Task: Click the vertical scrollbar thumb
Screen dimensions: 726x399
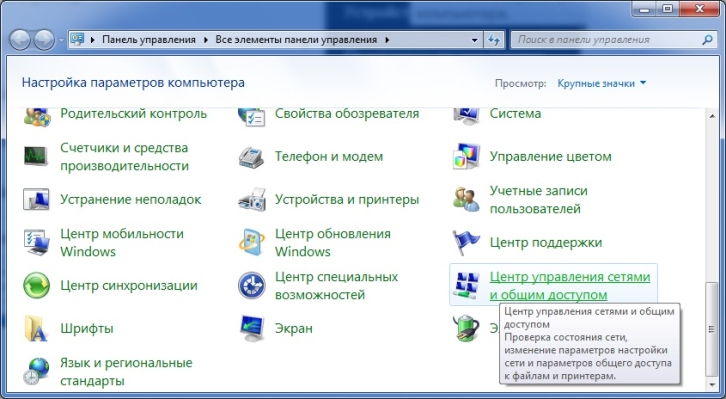Action: pos(712,329)
